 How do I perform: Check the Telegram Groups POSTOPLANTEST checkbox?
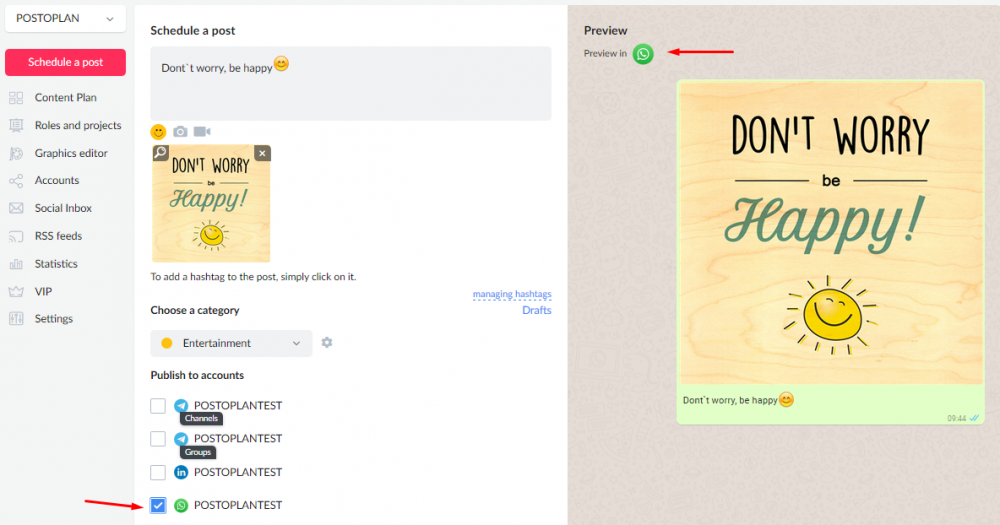click(158, 439)
